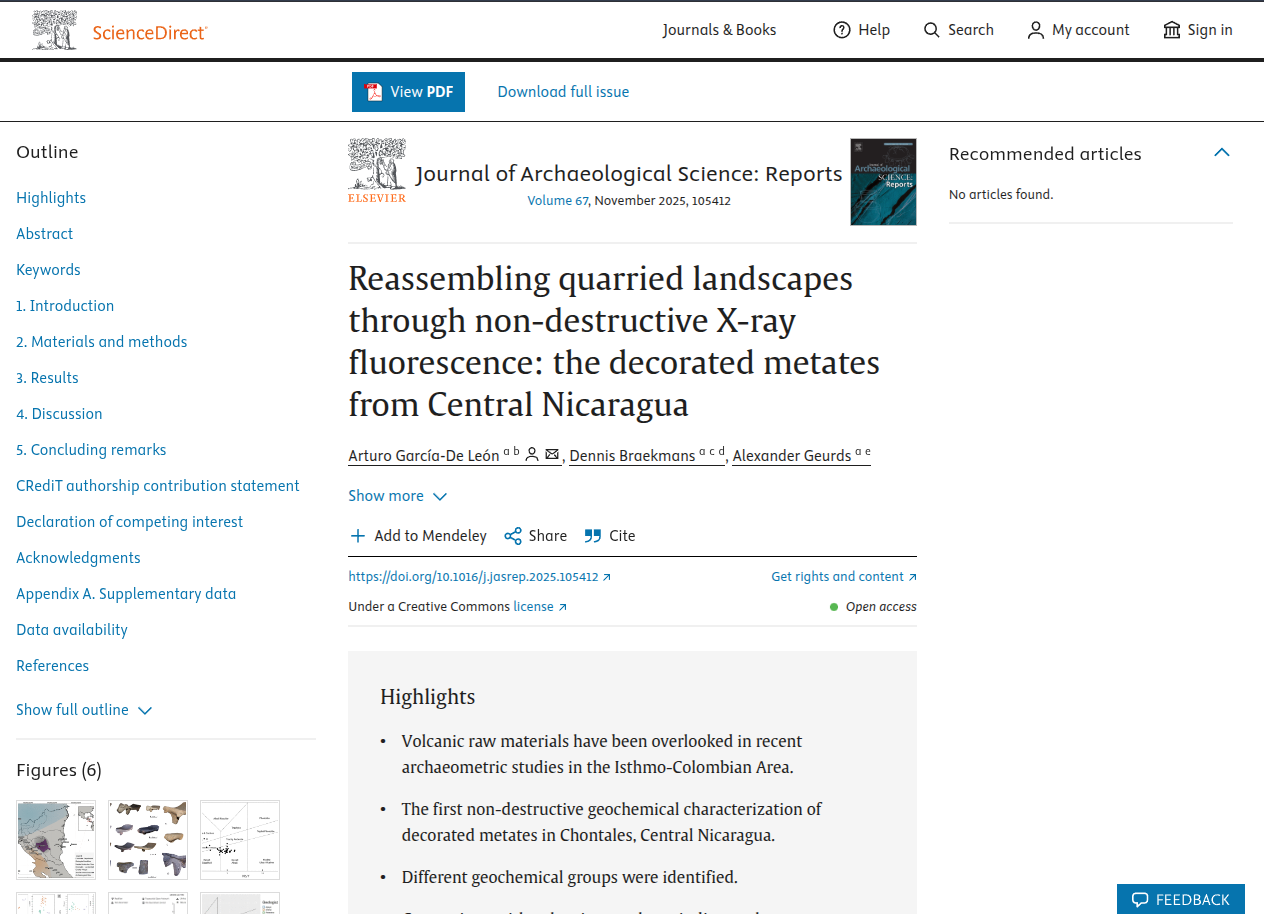Click the Sign in institution icon
This screenshot has height=914, width=1264.
(x=1172, y=30)
